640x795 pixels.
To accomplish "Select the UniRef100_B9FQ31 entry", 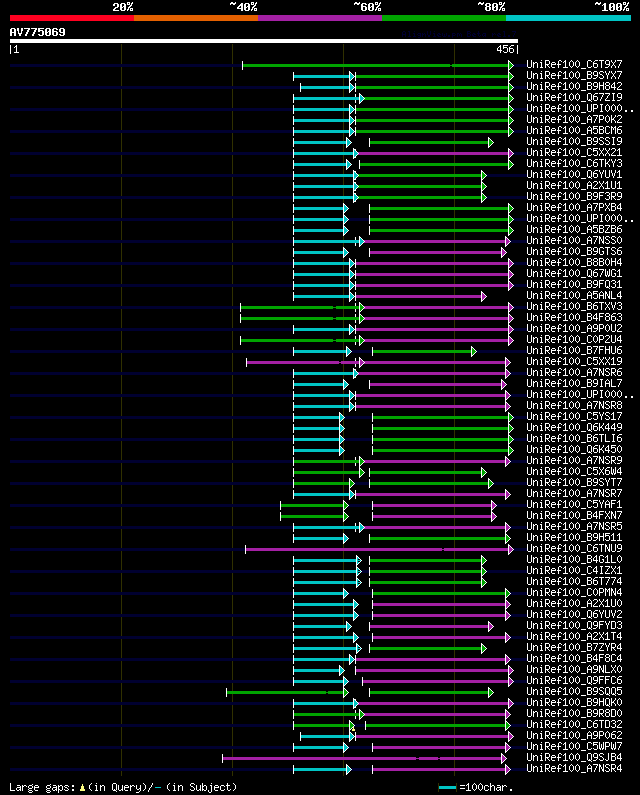I will [574, 284].
